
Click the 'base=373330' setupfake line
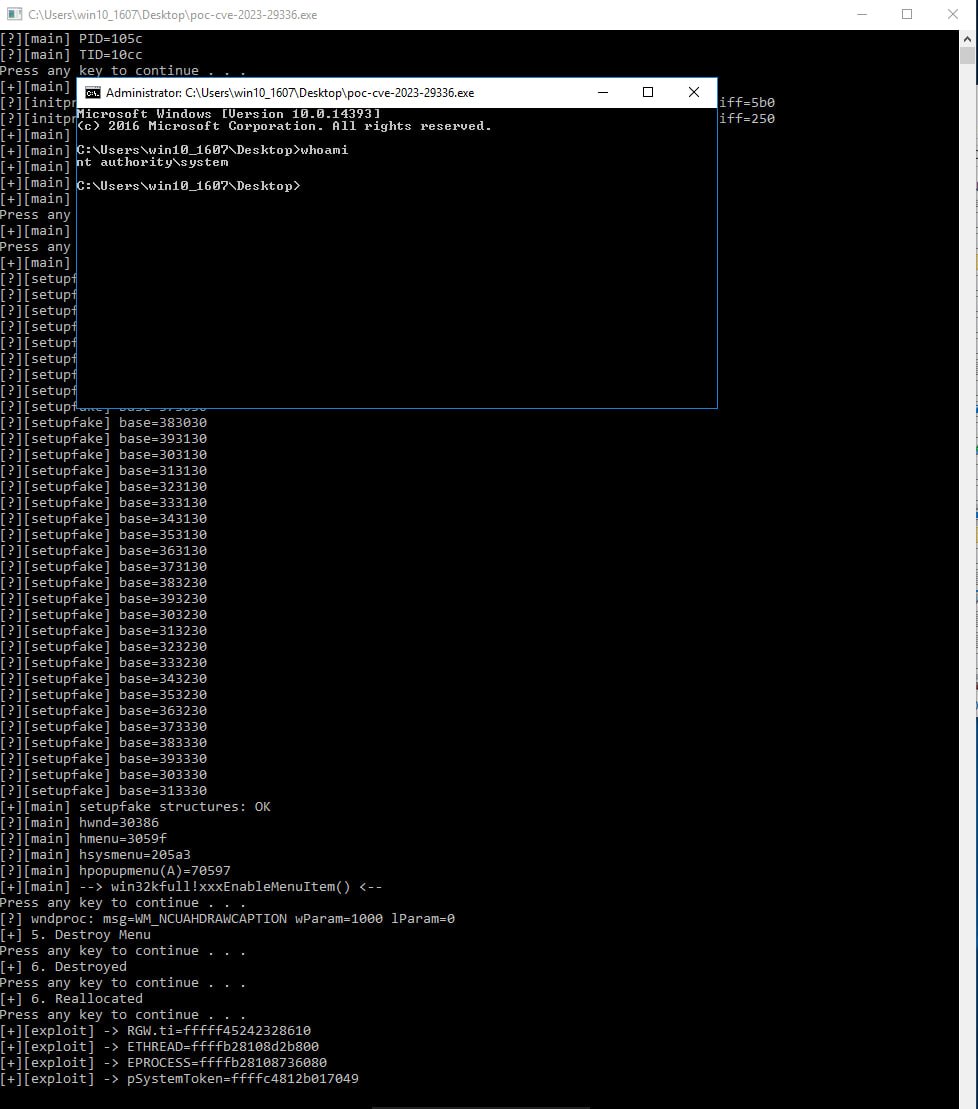click(x=103, y=727)
